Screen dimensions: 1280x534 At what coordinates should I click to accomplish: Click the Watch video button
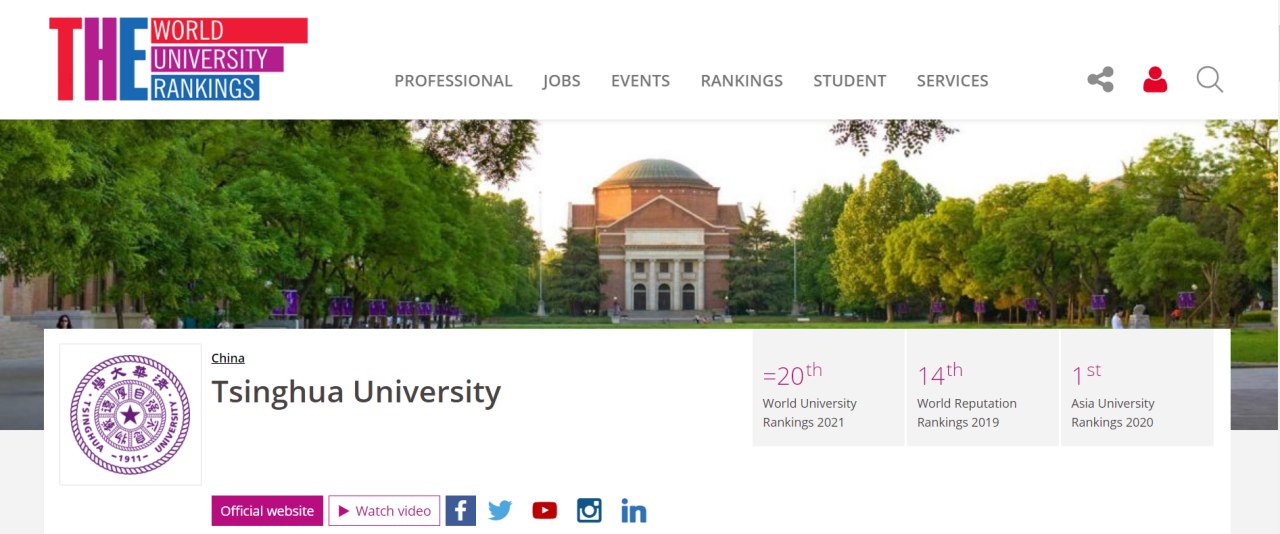pyautogui.click(x=384, y=511)
